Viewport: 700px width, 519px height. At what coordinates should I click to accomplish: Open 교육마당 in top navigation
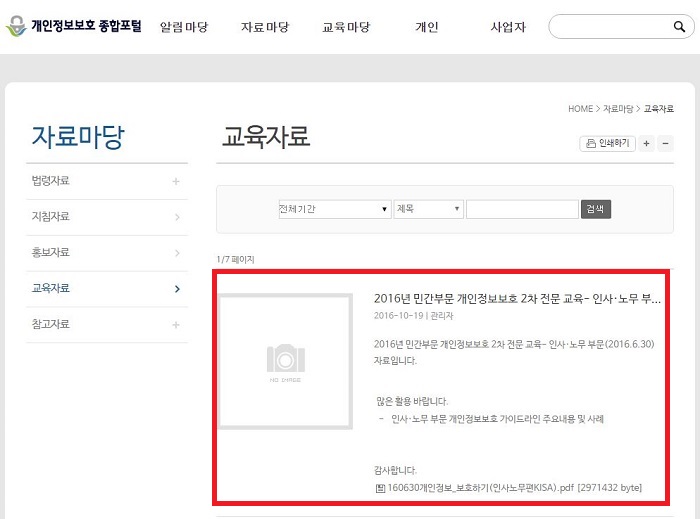coord(346,27)
